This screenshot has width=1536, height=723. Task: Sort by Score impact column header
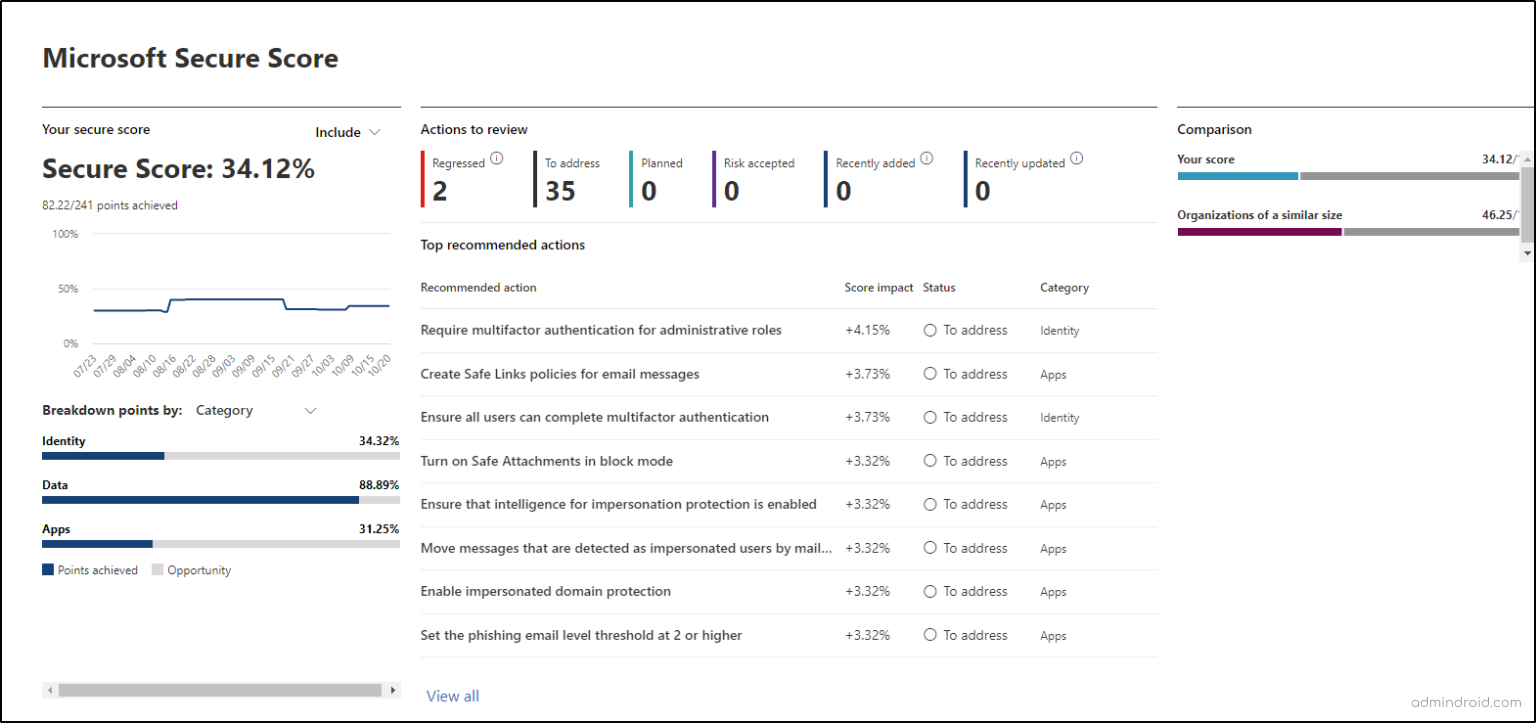[878, 288]
